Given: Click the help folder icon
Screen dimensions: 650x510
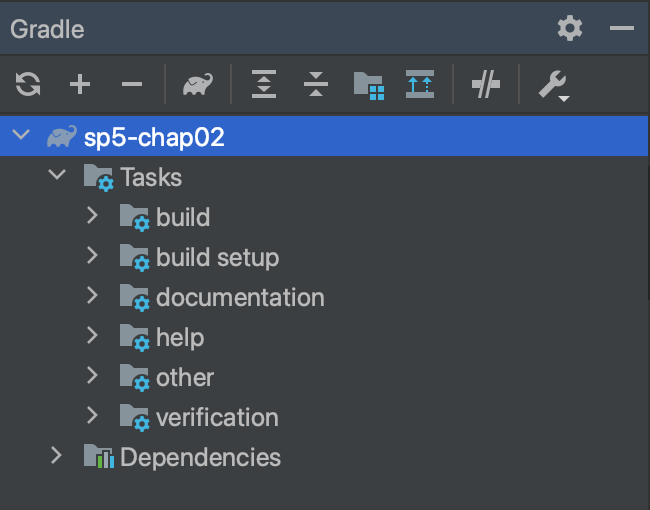Looking at the screenshot, I should (x=134, y=338).
